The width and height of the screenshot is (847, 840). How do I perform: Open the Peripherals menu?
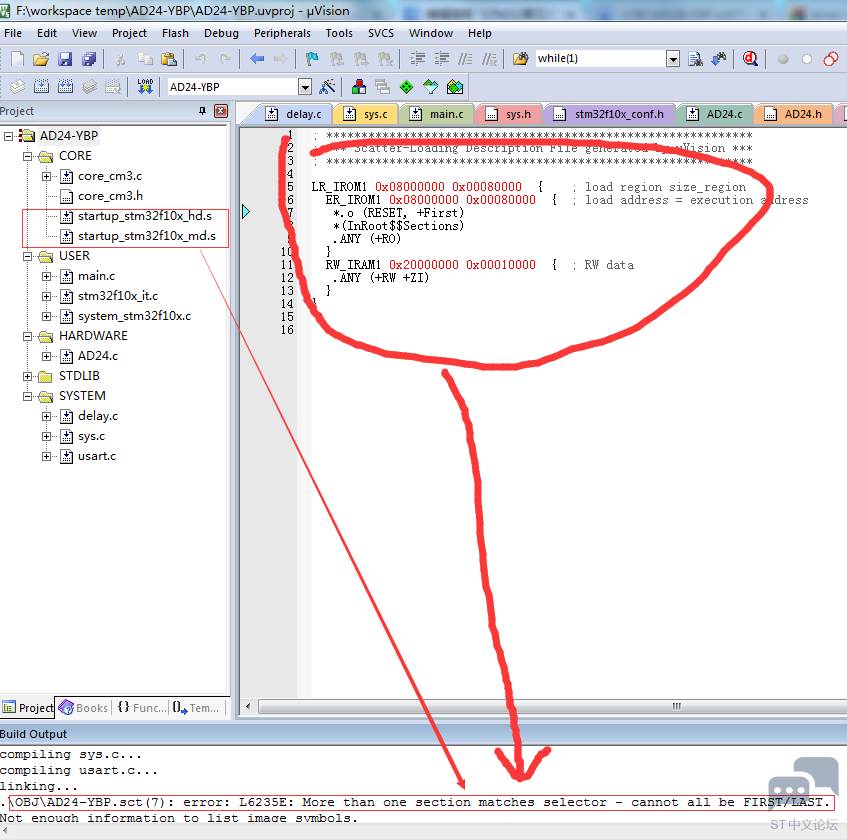click(282, 33)
